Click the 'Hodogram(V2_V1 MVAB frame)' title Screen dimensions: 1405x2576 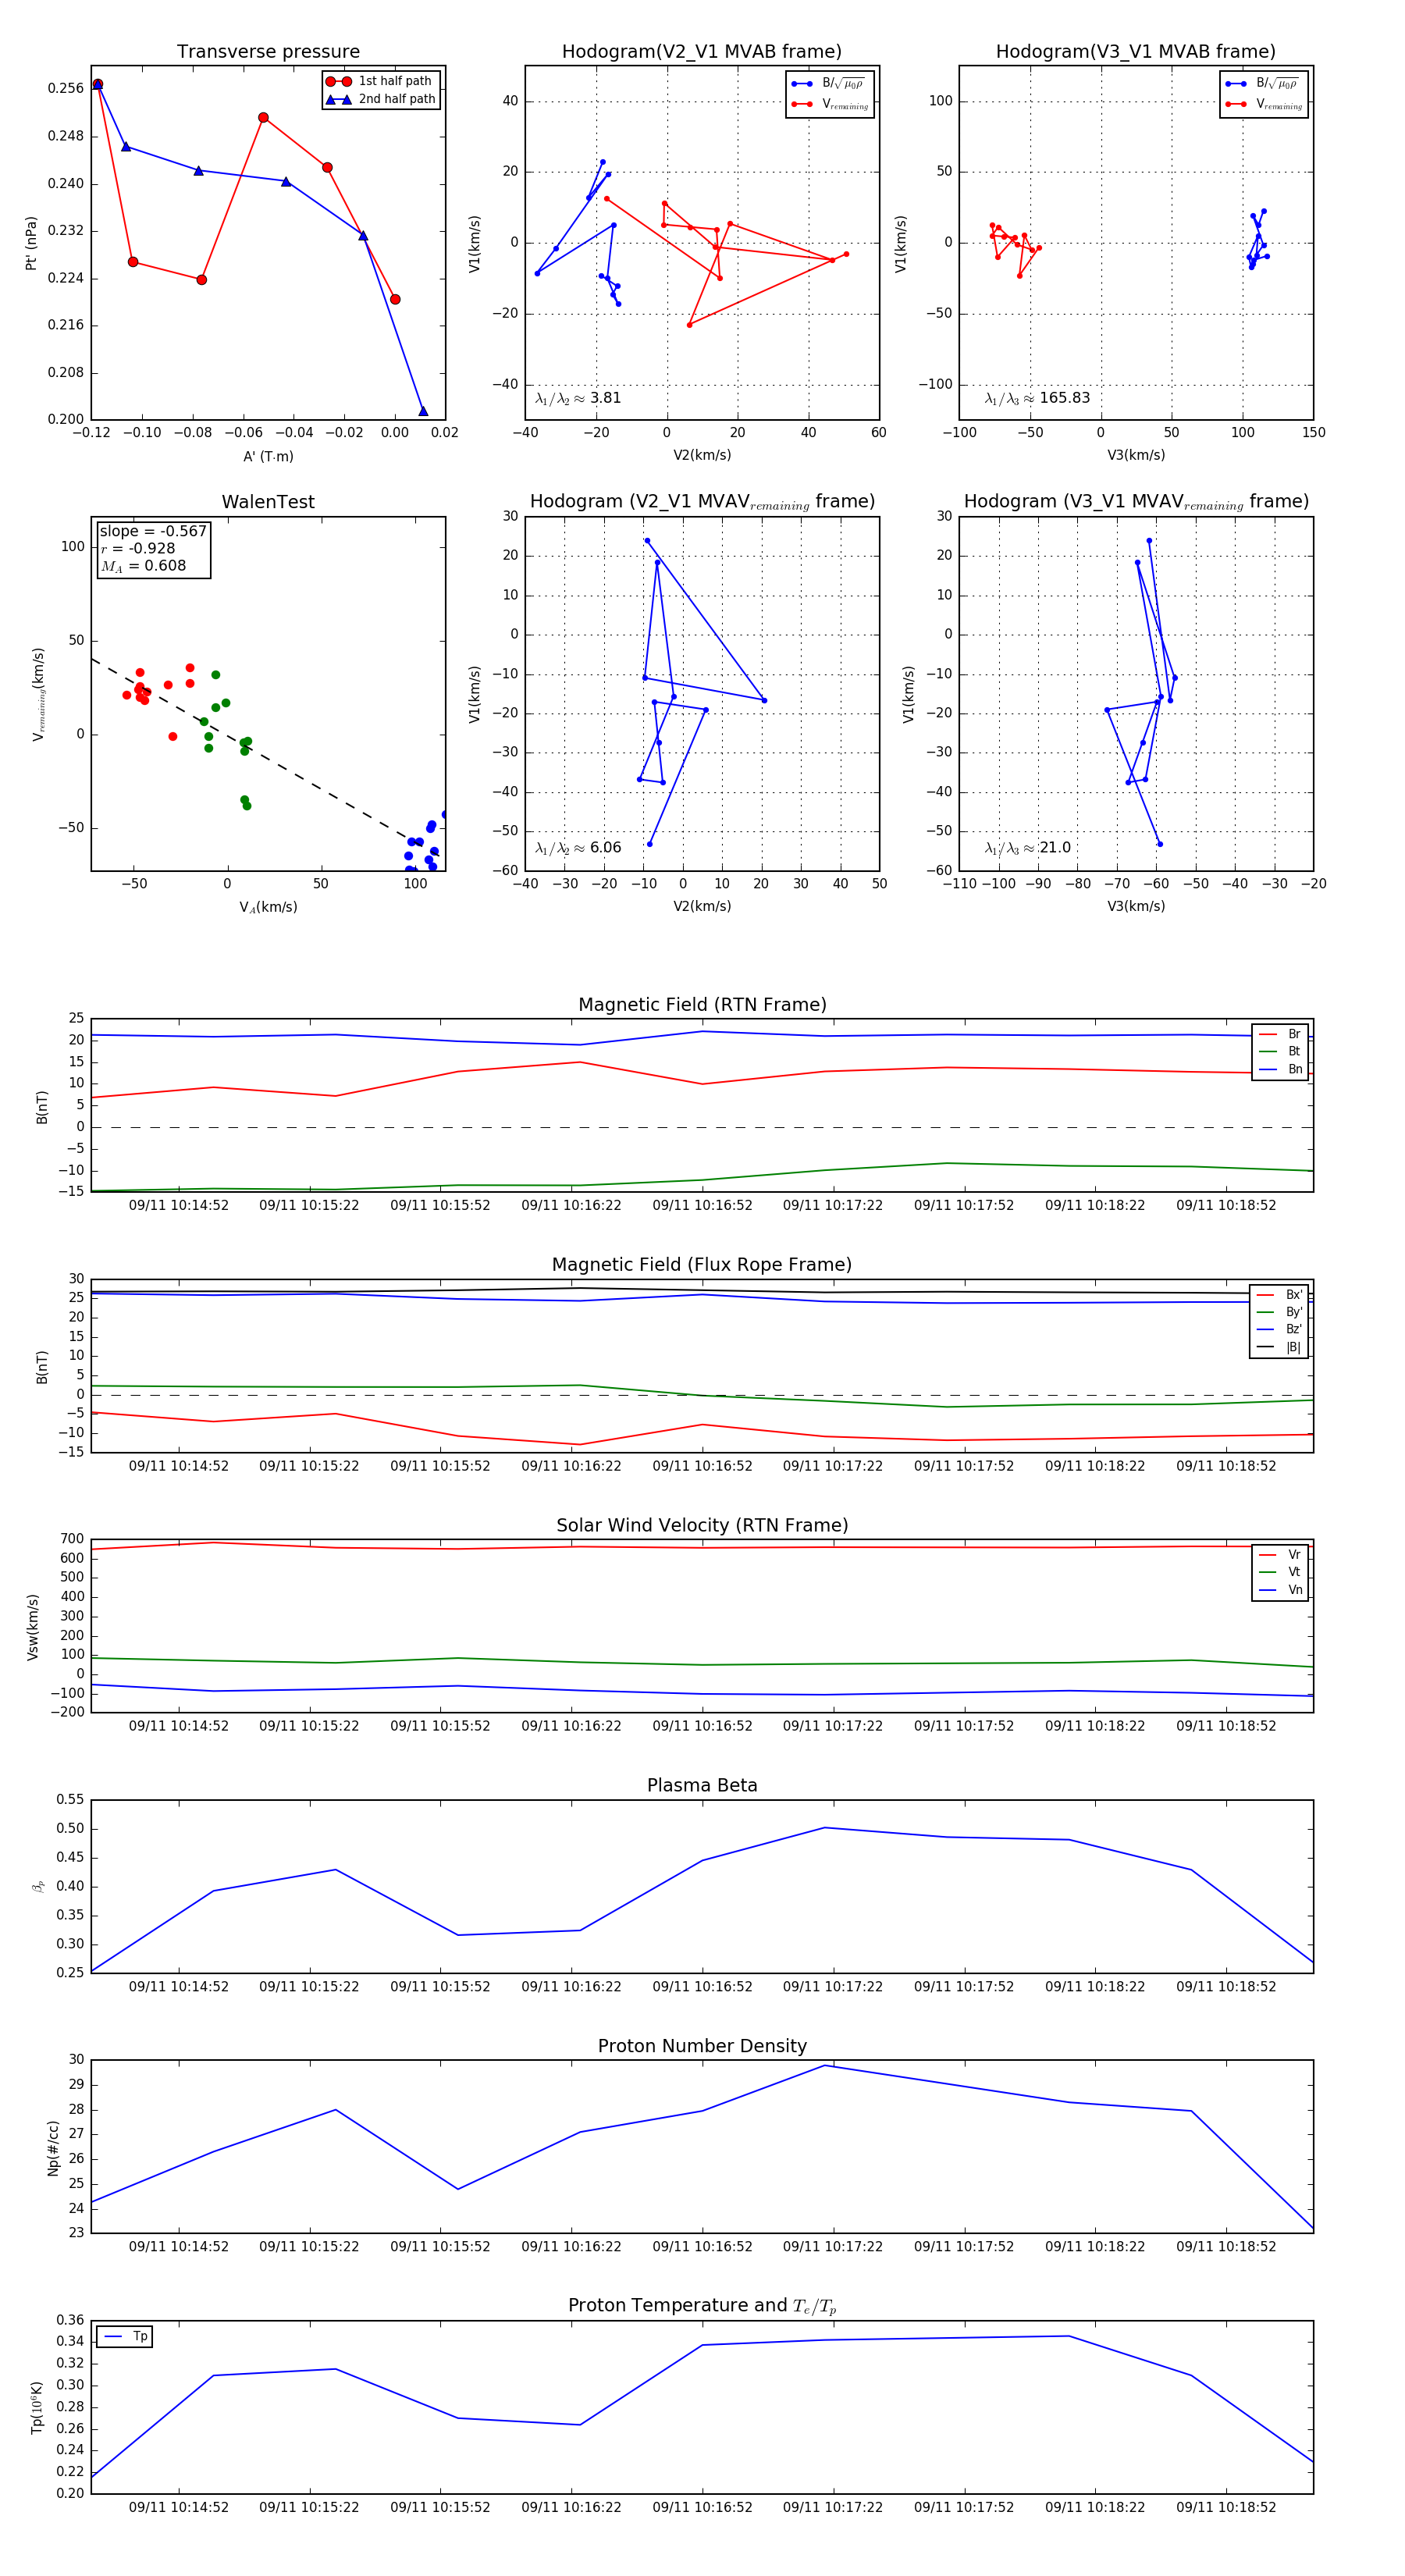pyautogui.click(x=702, y=52)
